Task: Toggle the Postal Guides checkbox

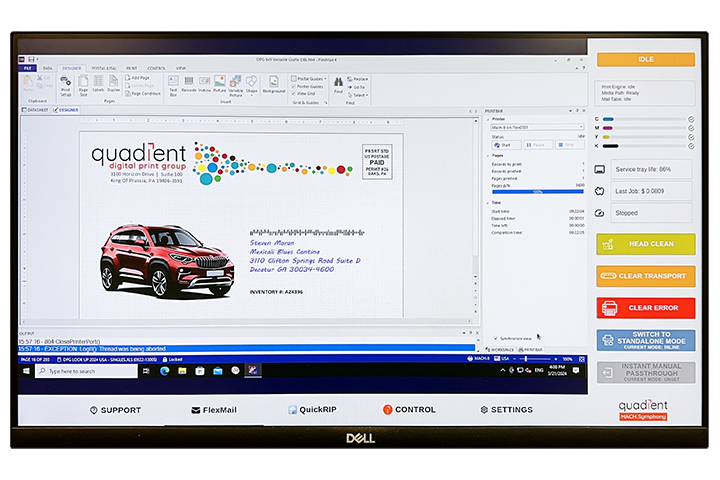Action: click(293, 79)
